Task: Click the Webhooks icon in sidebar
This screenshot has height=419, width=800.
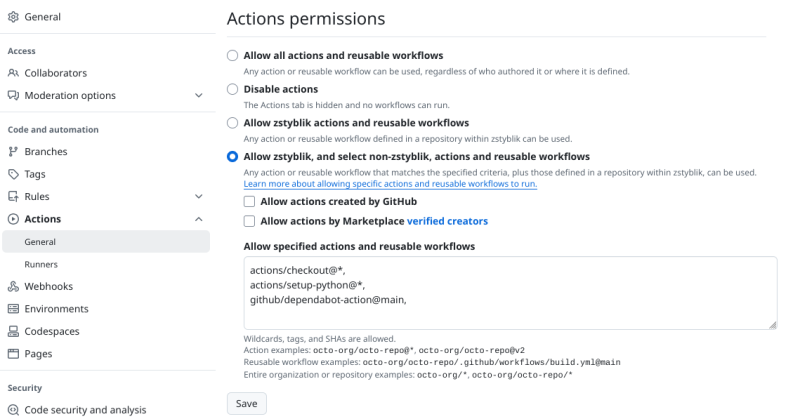Action: click(x=13, y=286)
